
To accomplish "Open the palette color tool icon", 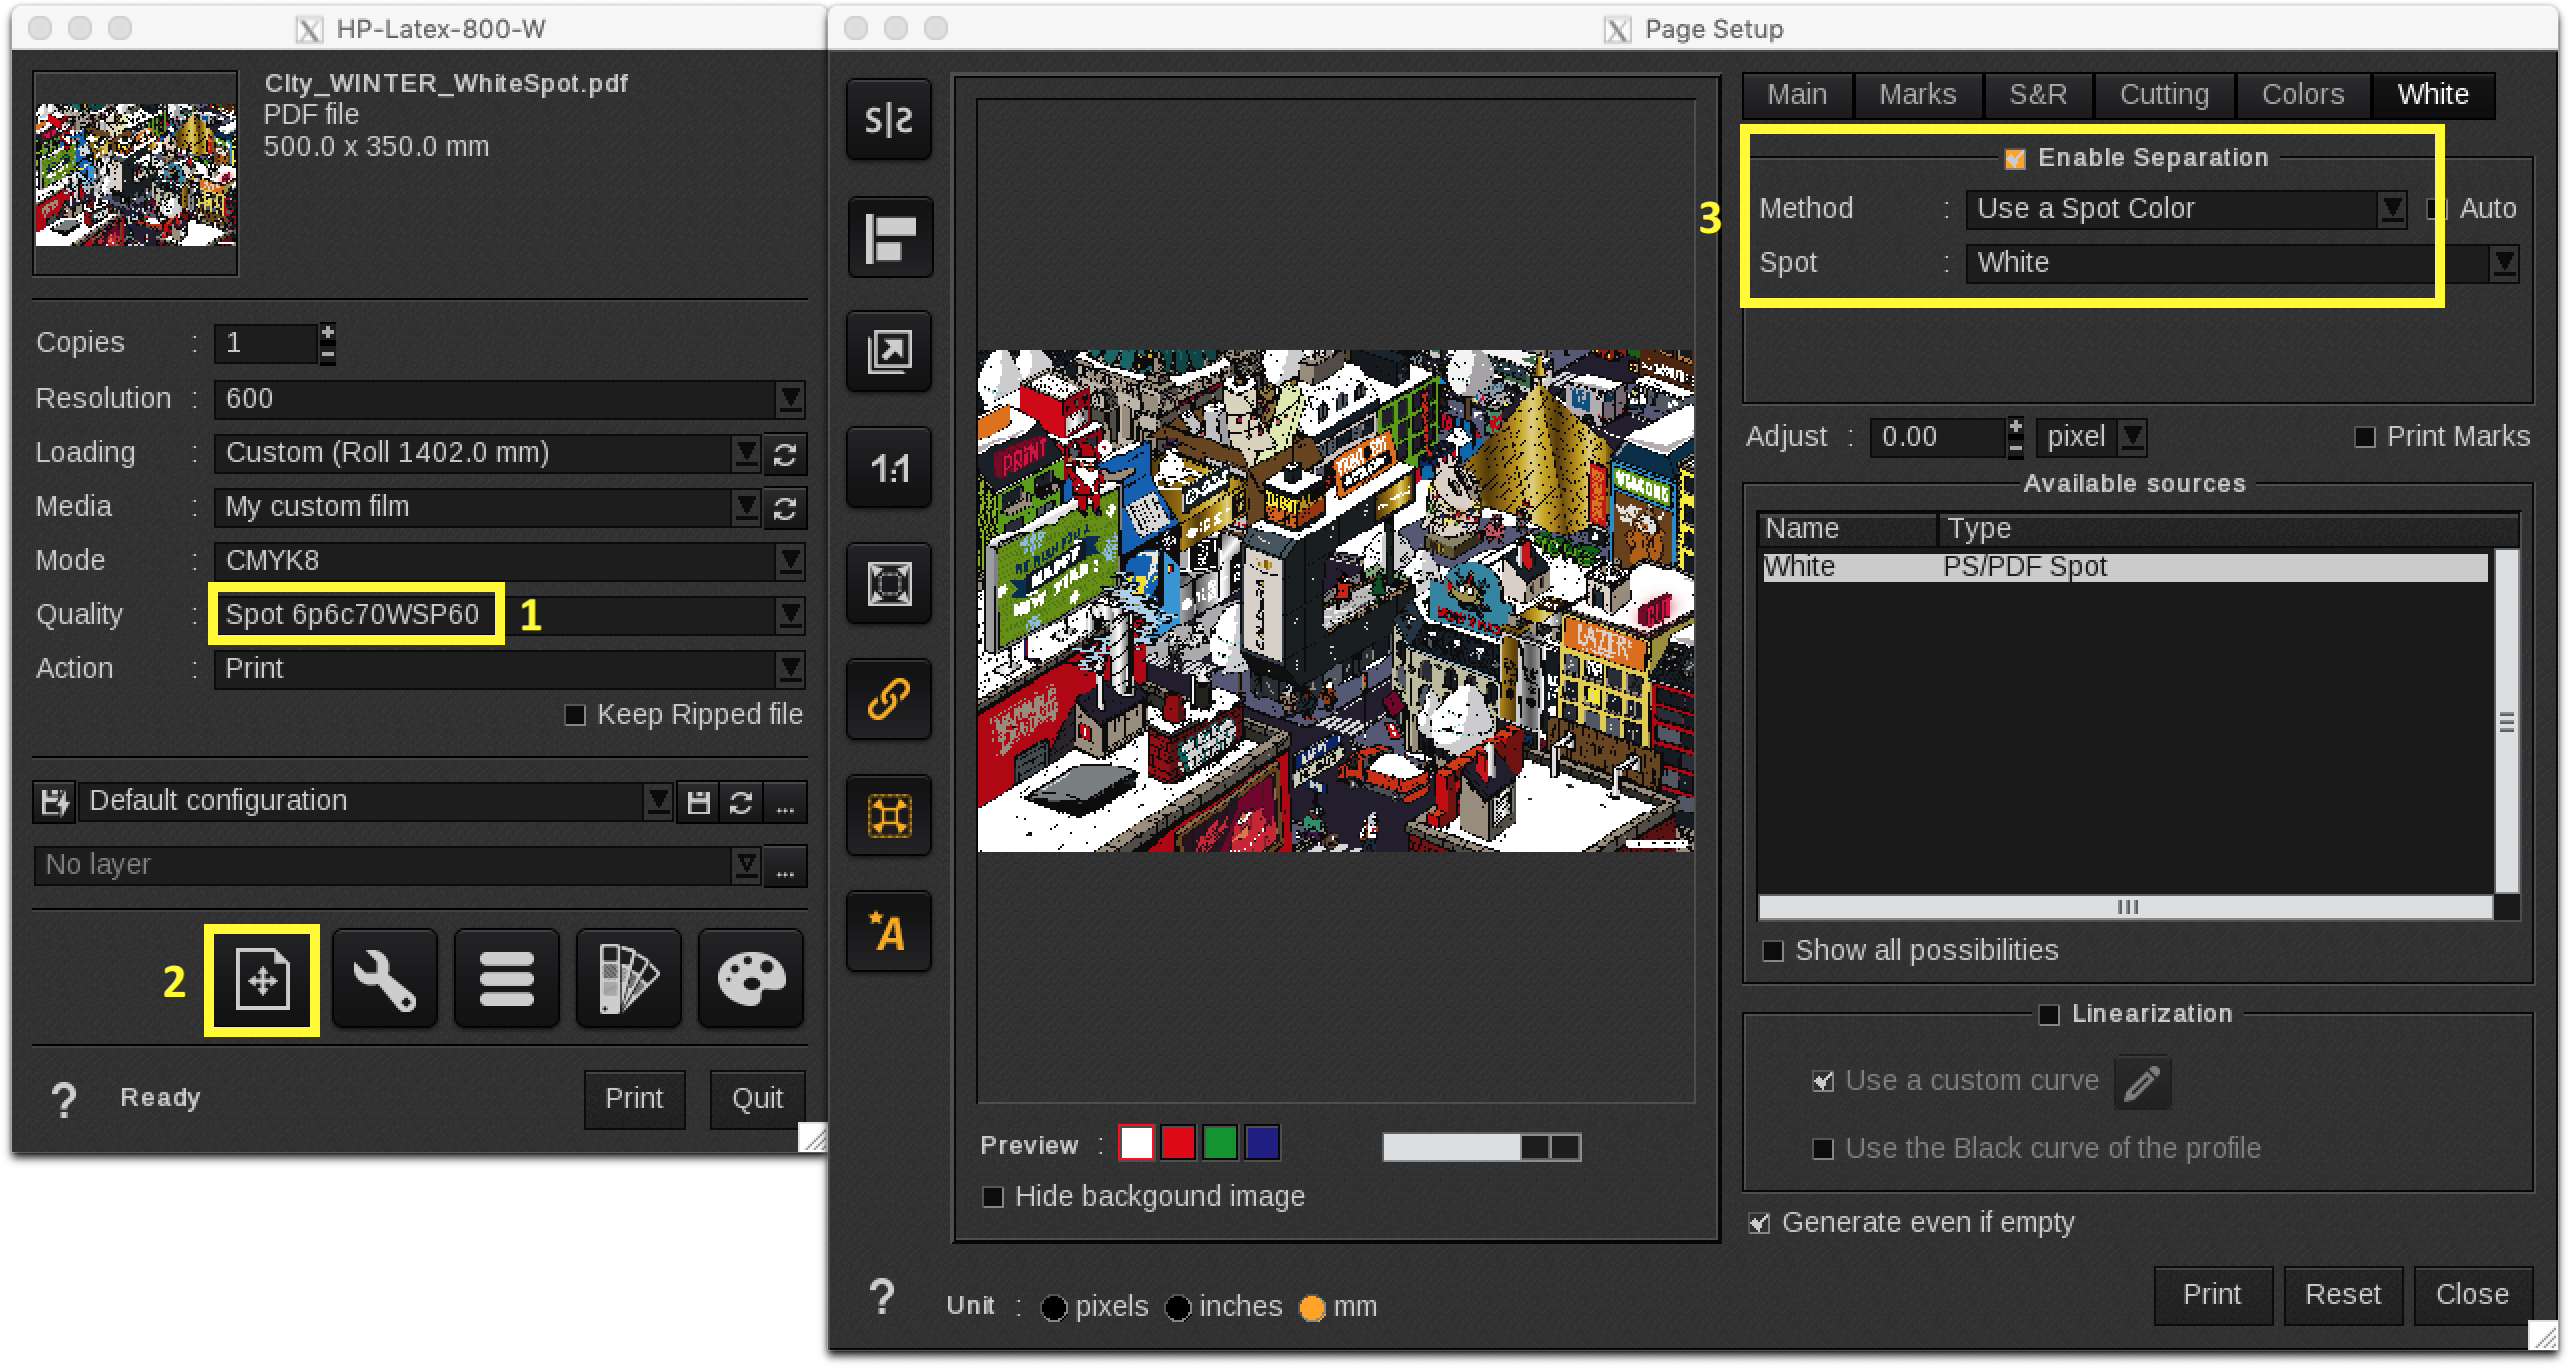I will point(750,979).
